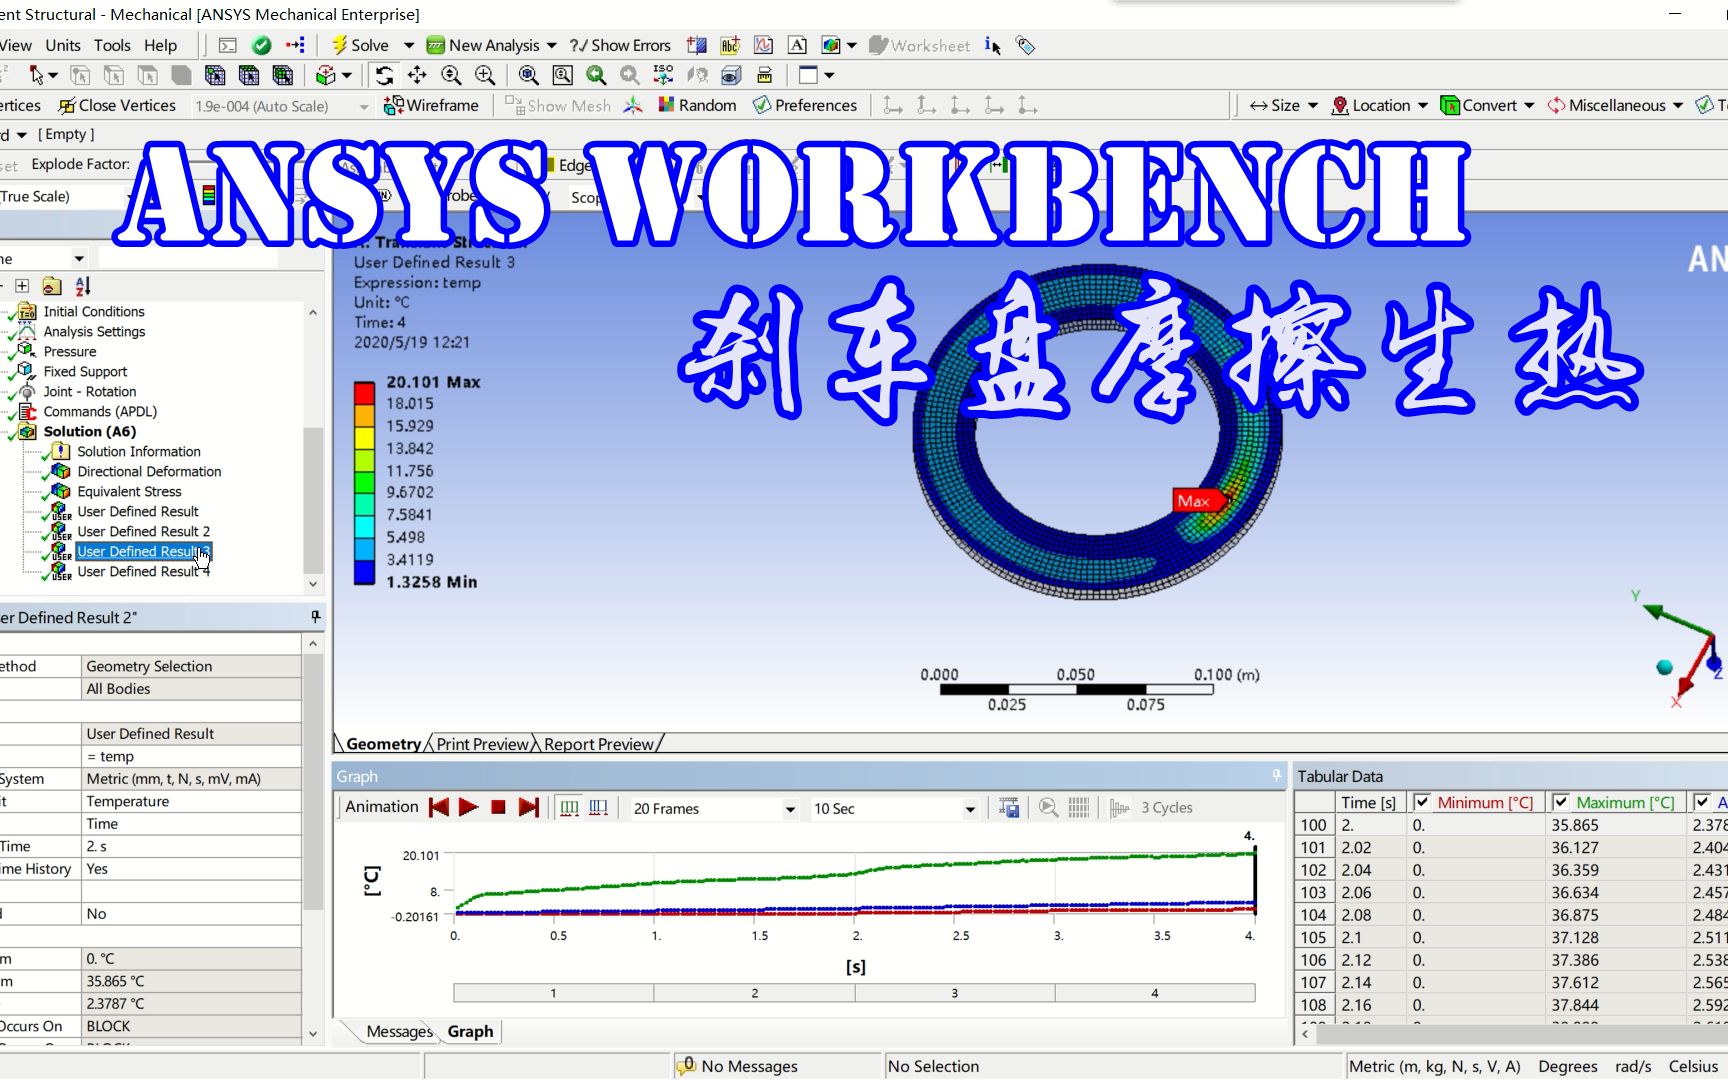Viewport: 1728px width, 1080px height.
Task: Open the Auto Scale dropdown
Action: tap(364, 106)
